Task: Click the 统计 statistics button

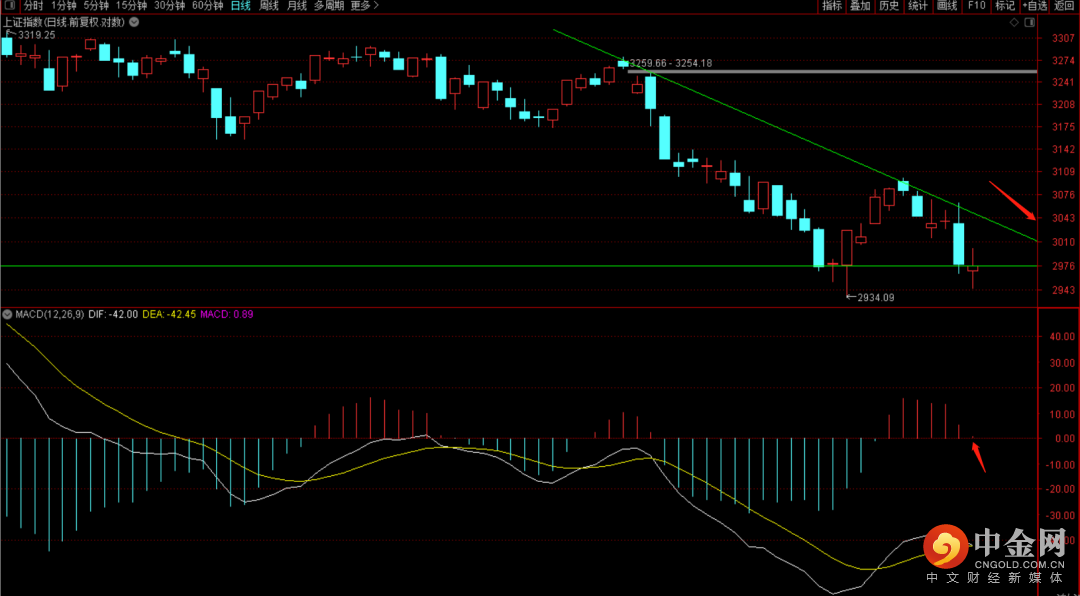Action: [917, 6]
